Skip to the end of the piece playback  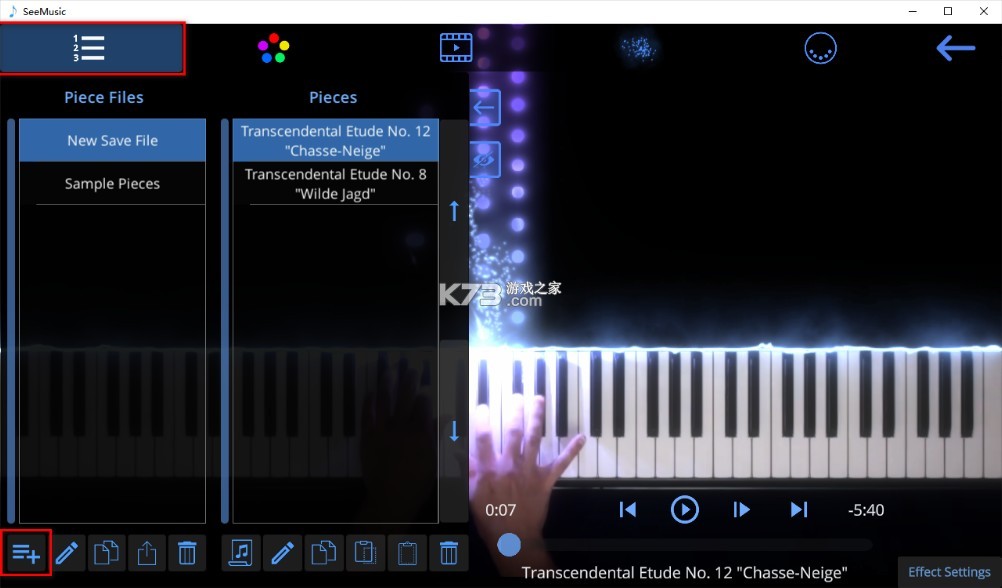click(x=798, y=509)
